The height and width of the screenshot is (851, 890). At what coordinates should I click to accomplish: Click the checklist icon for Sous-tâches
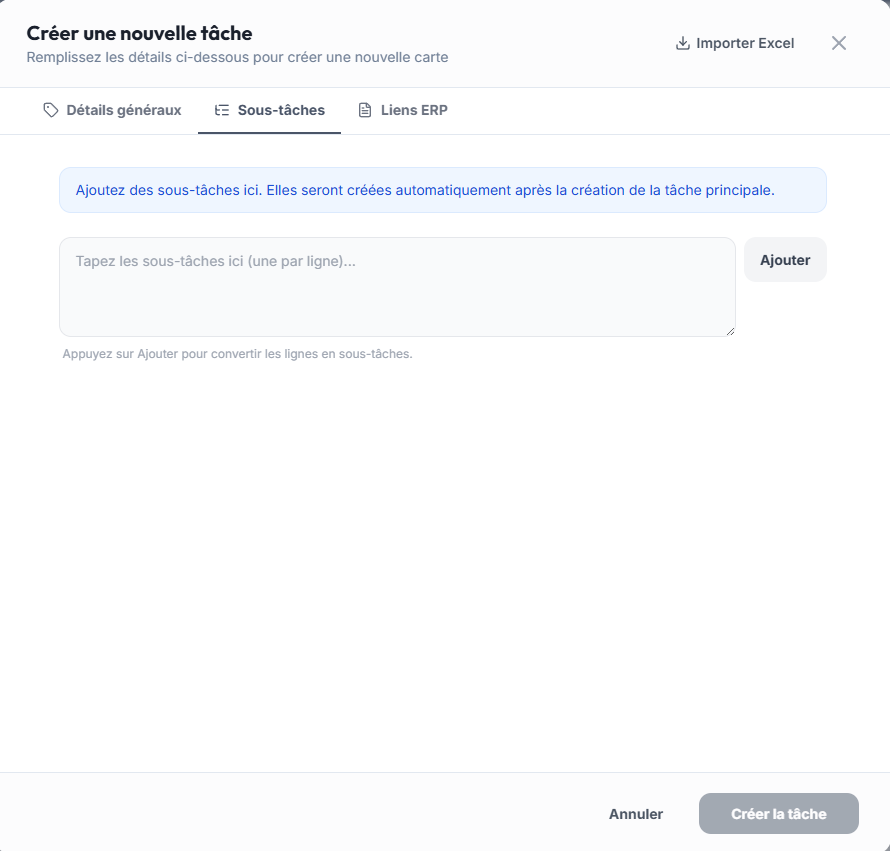point(222,110)
